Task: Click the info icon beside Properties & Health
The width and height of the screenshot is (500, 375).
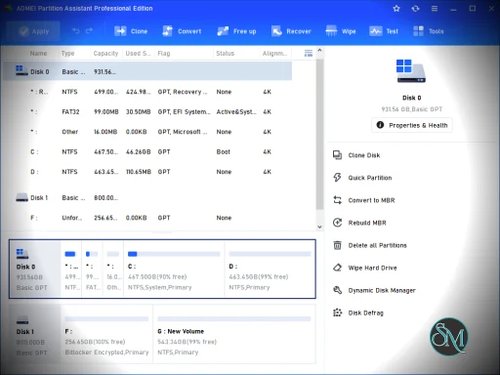Action: [380, 125]
